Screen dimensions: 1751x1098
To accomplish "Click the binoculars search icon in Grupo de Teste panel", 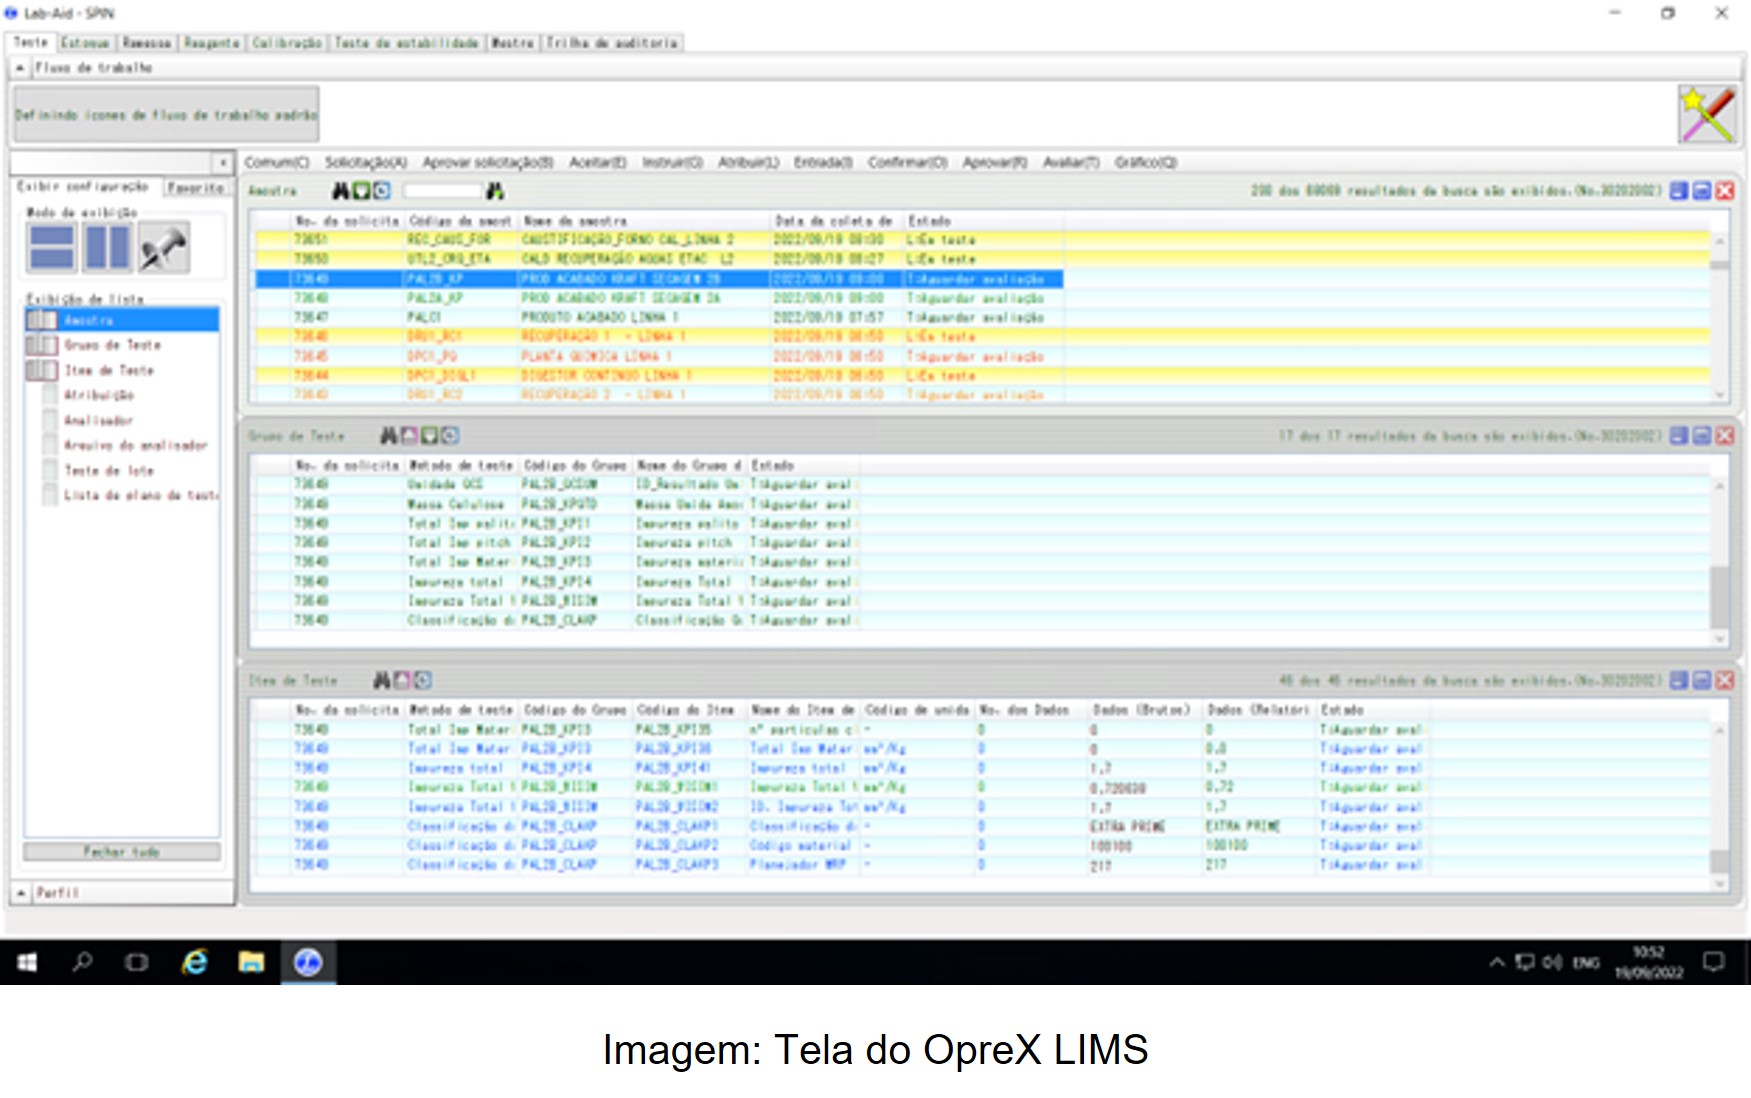I will (x=387, y=437).
